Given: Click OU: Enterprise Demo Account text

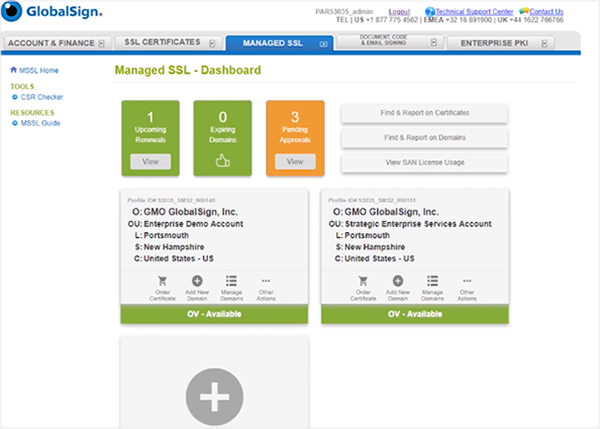Looking at the screenshot, I should coord(186,224).
